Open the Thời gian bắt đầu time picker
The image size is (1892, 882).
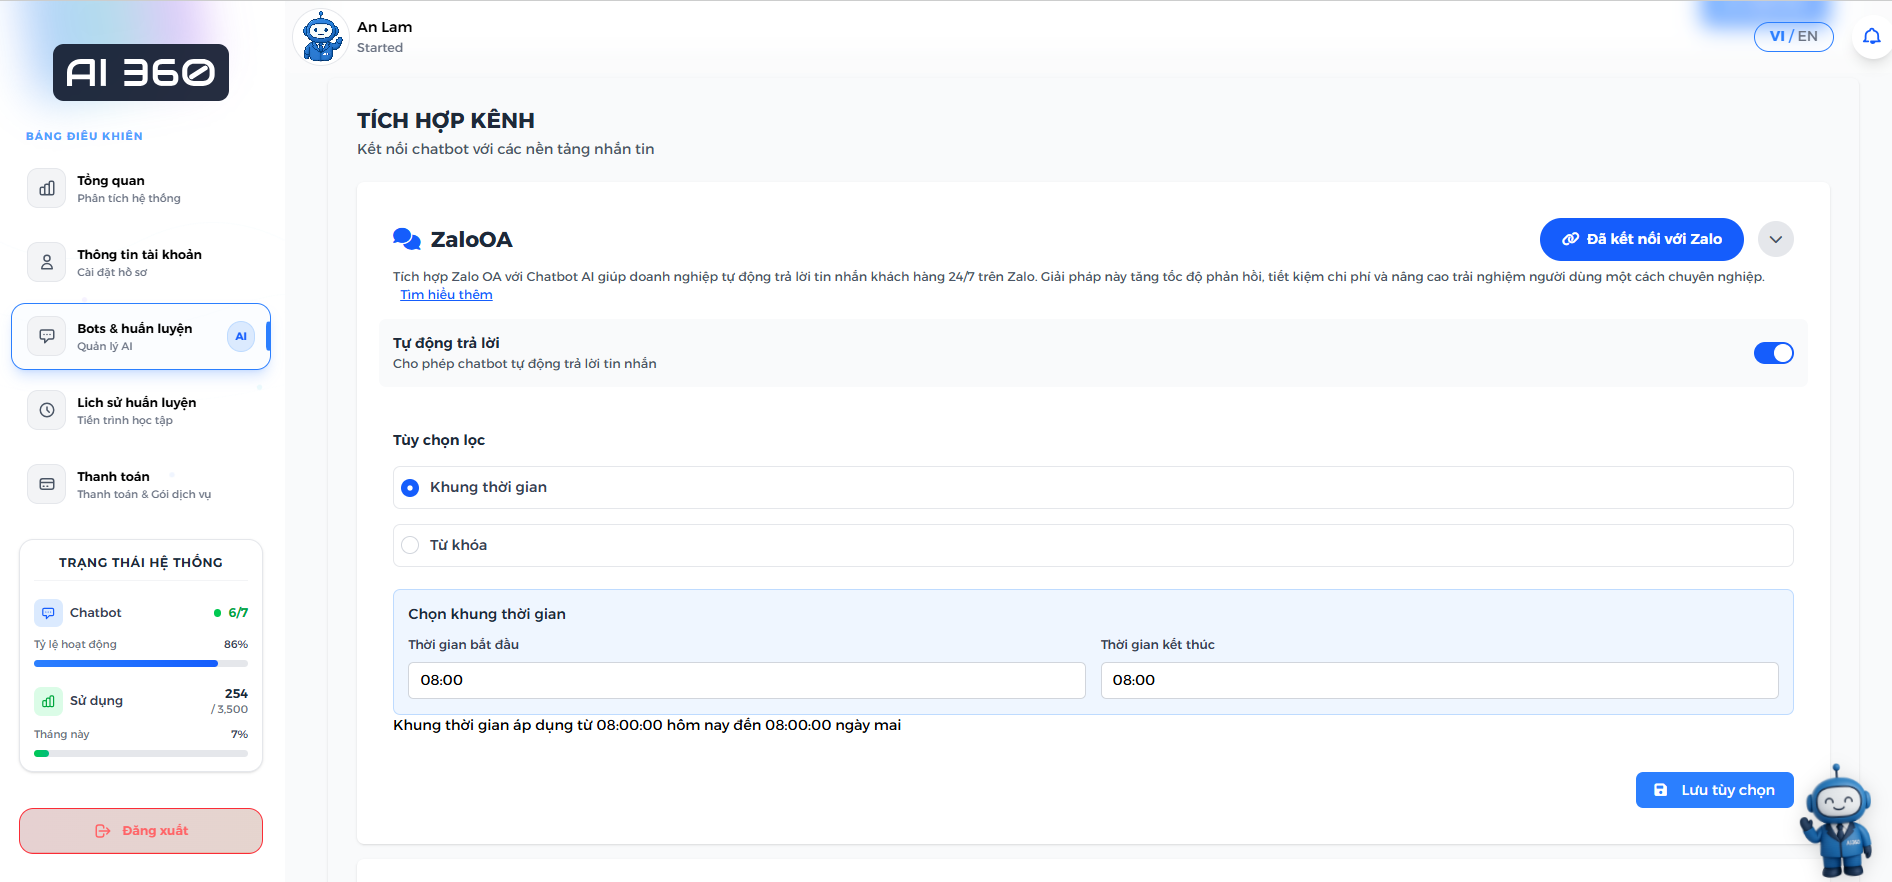pyautogui.click(x=746, y=680)
